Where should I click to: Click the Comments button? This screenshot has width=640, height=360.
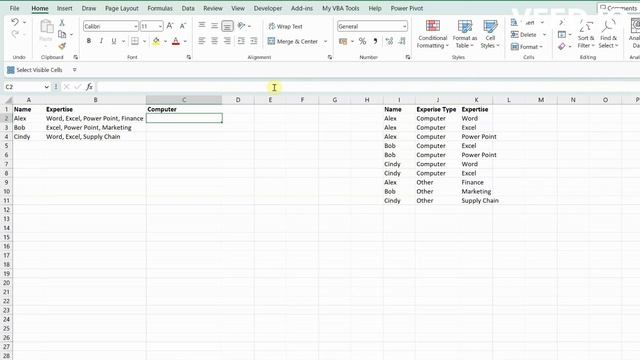619,8
